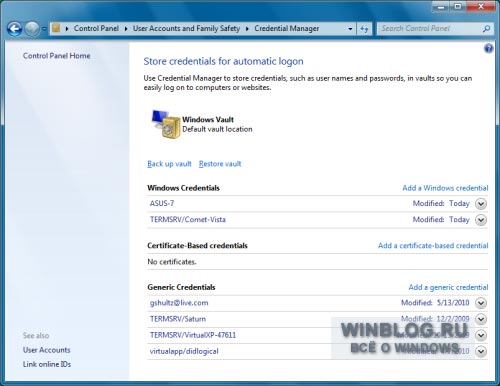Select User Accounts and Family Safety breadcrumb
The width and height of the screenshot is (500, 386).
click(186, 29)
